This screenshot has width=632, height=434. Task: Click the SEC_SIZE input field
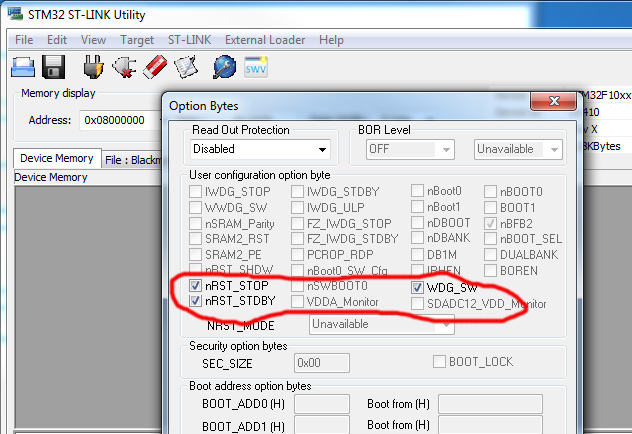(322, 363)
